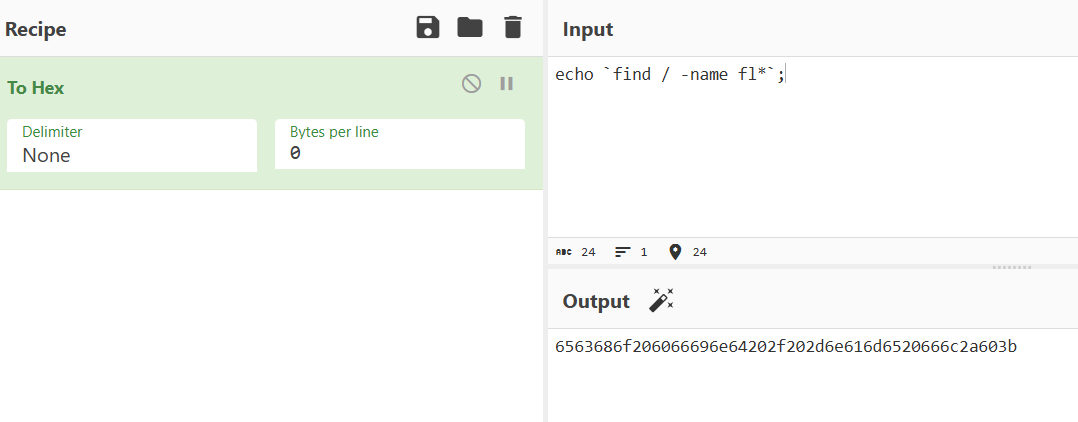1078x422 pixels.
Task: Open the Load recipe folder icon
Action: point(470,28)
